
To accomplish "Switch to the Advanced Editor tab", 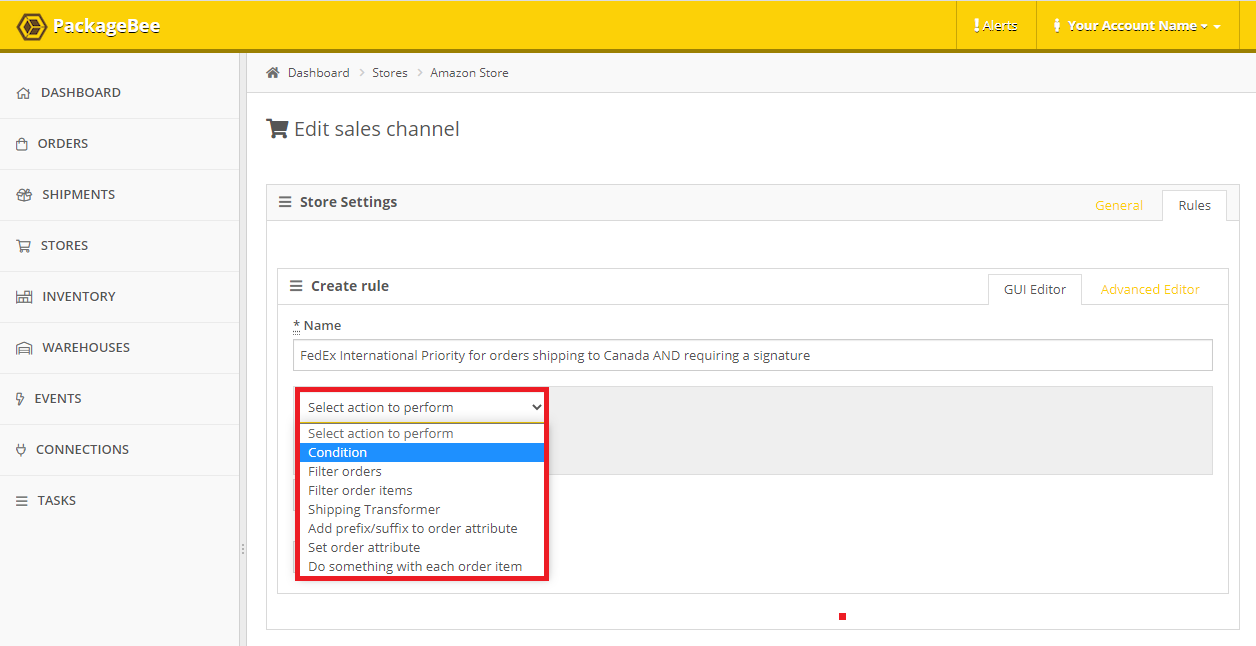I will tap(1150, 289).
